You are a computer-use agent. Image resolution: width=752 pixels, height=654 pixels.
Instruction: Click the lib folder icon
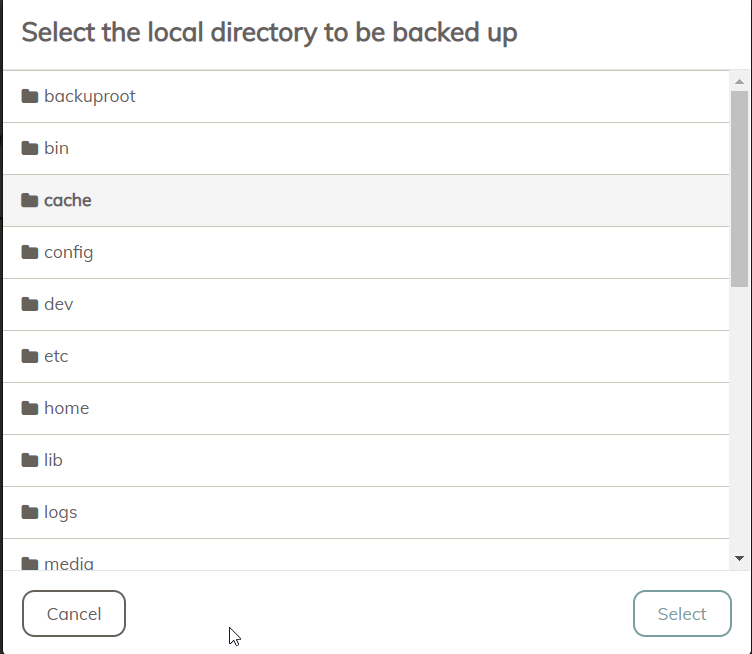click(x=30, y=460)
